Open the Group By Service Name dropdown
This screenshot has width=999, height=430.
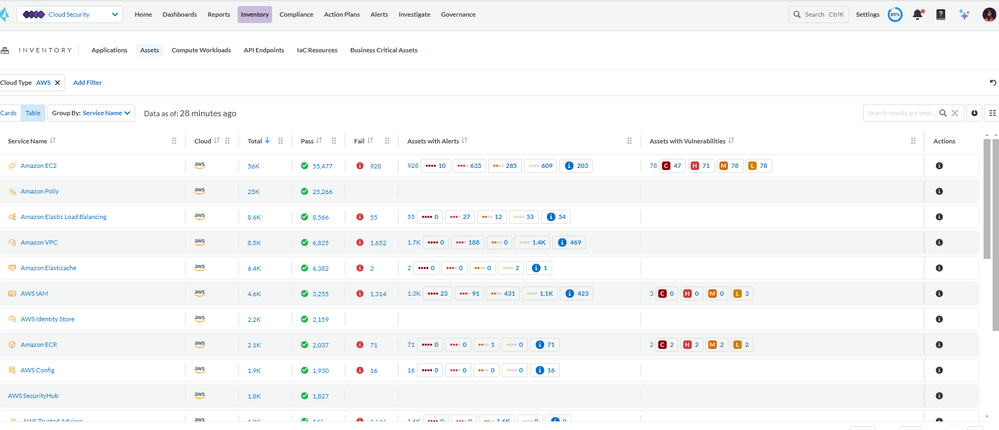point(92,114)
